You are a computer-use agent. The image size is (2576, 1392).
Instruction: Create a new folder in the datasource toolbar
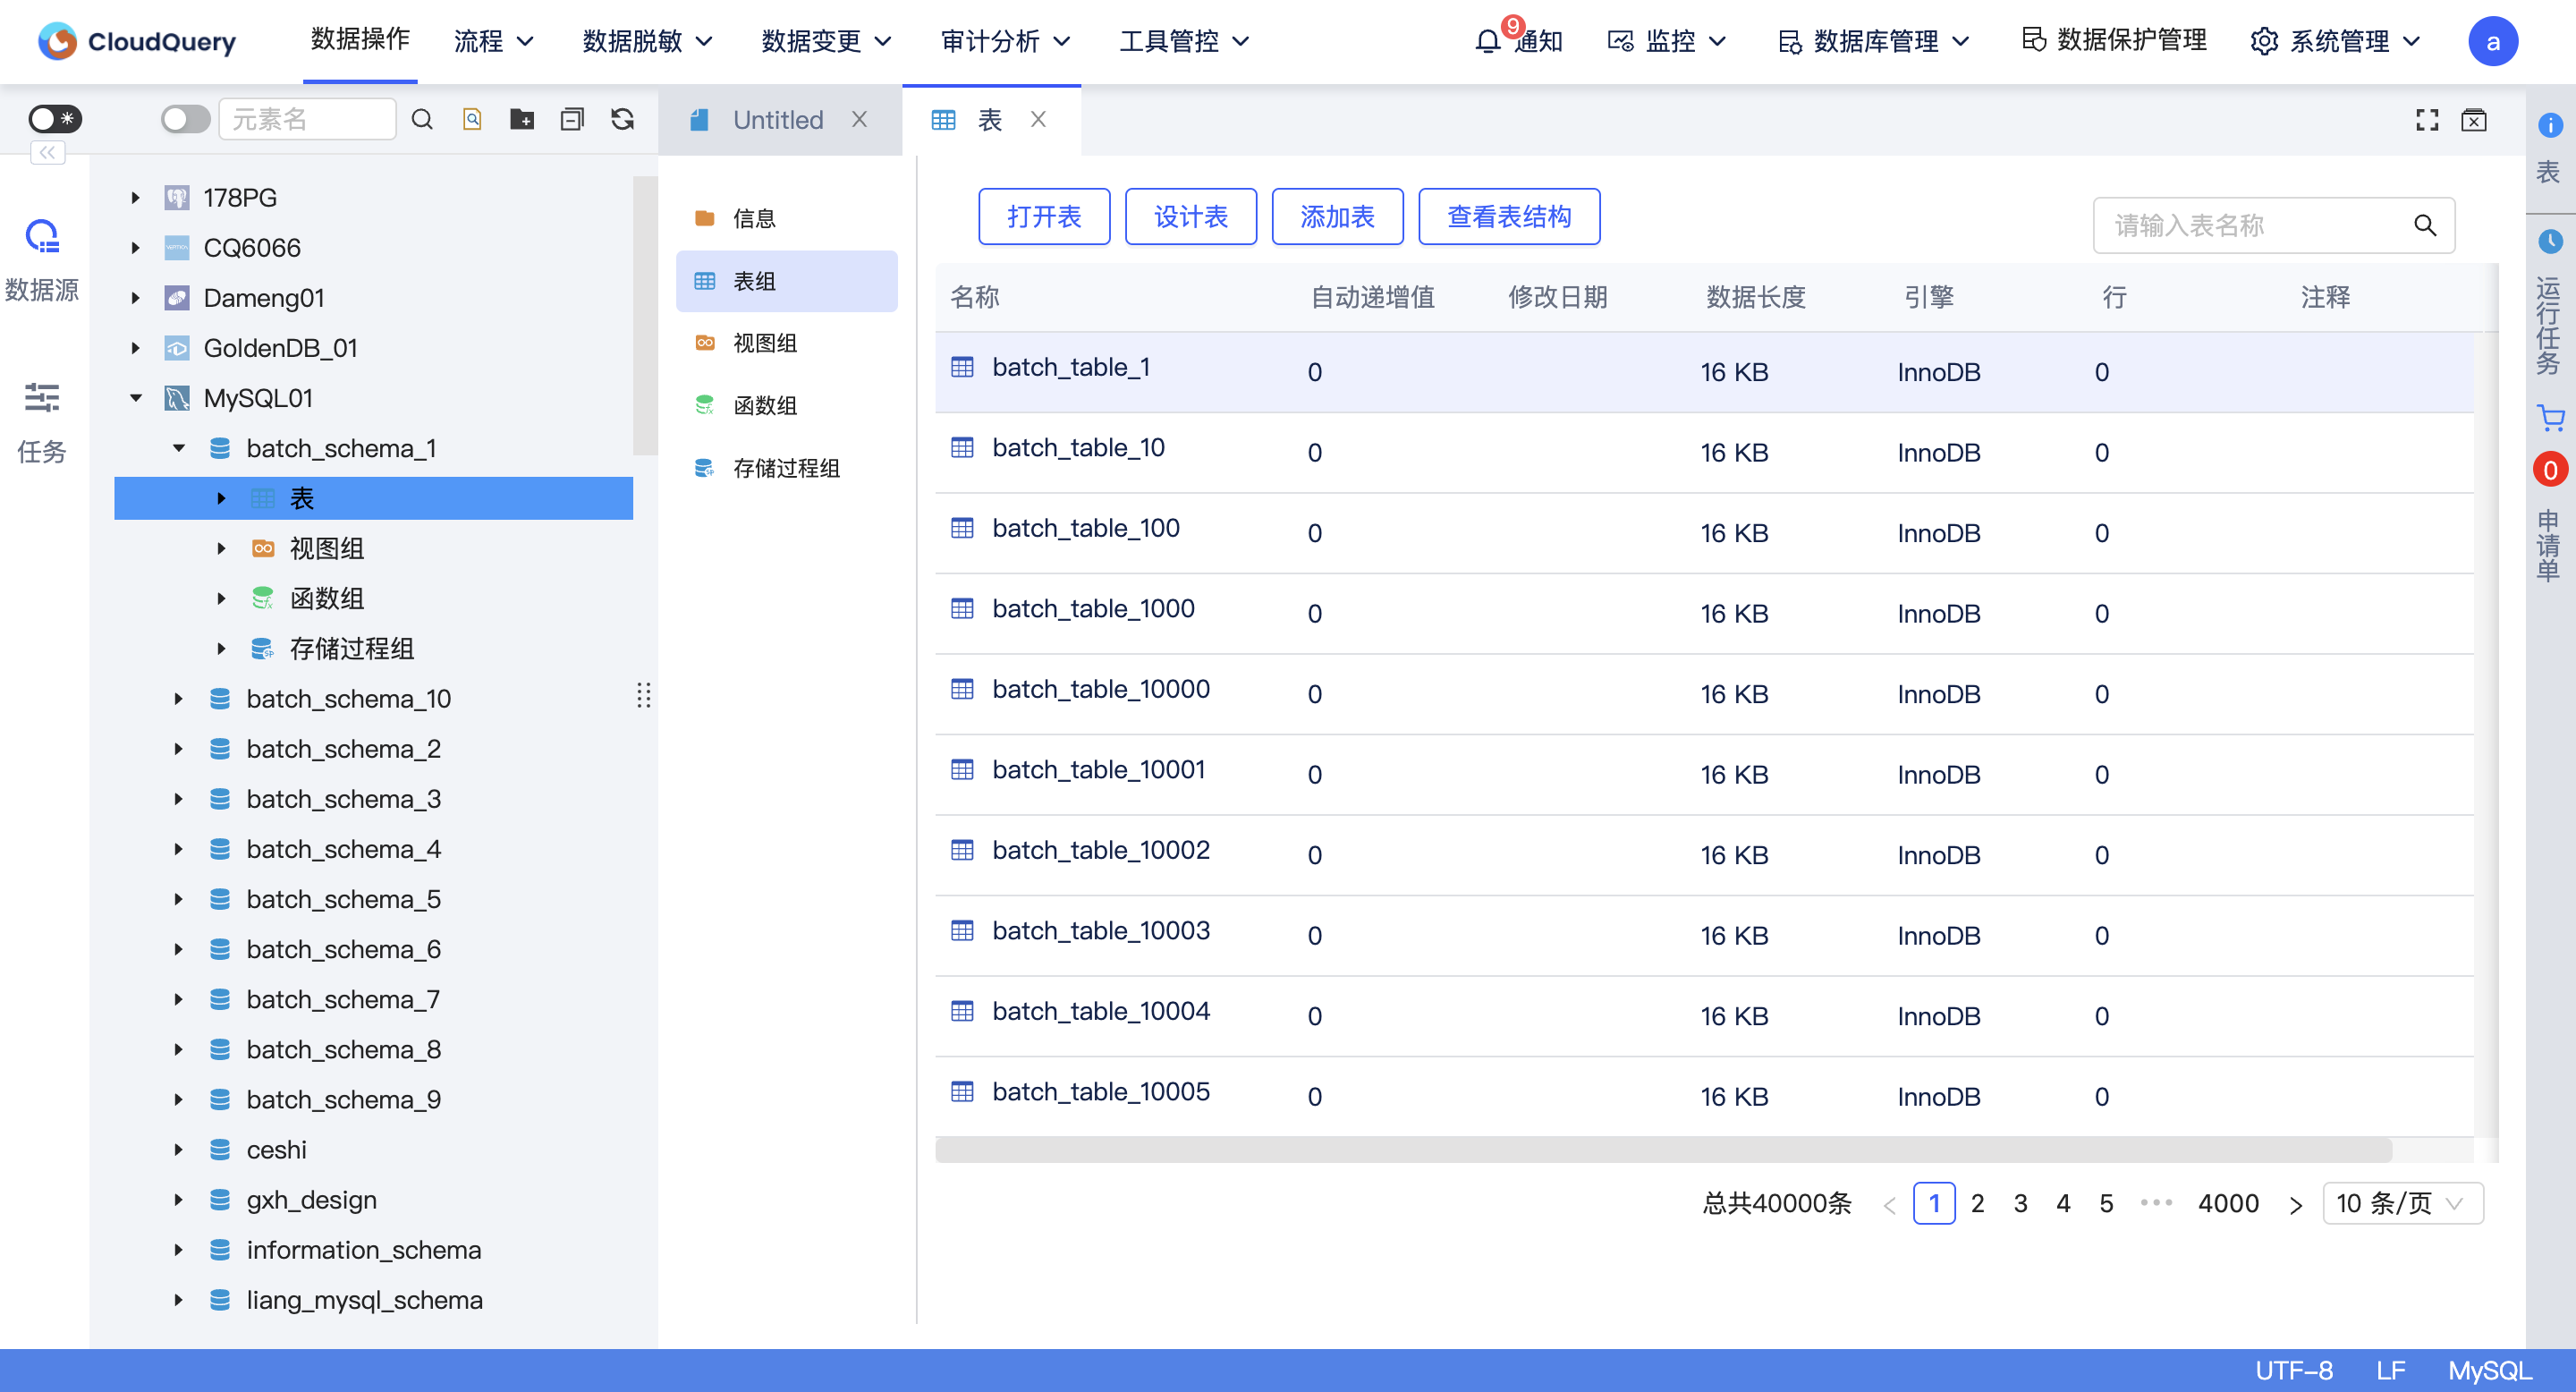click(x=521, y=118)
